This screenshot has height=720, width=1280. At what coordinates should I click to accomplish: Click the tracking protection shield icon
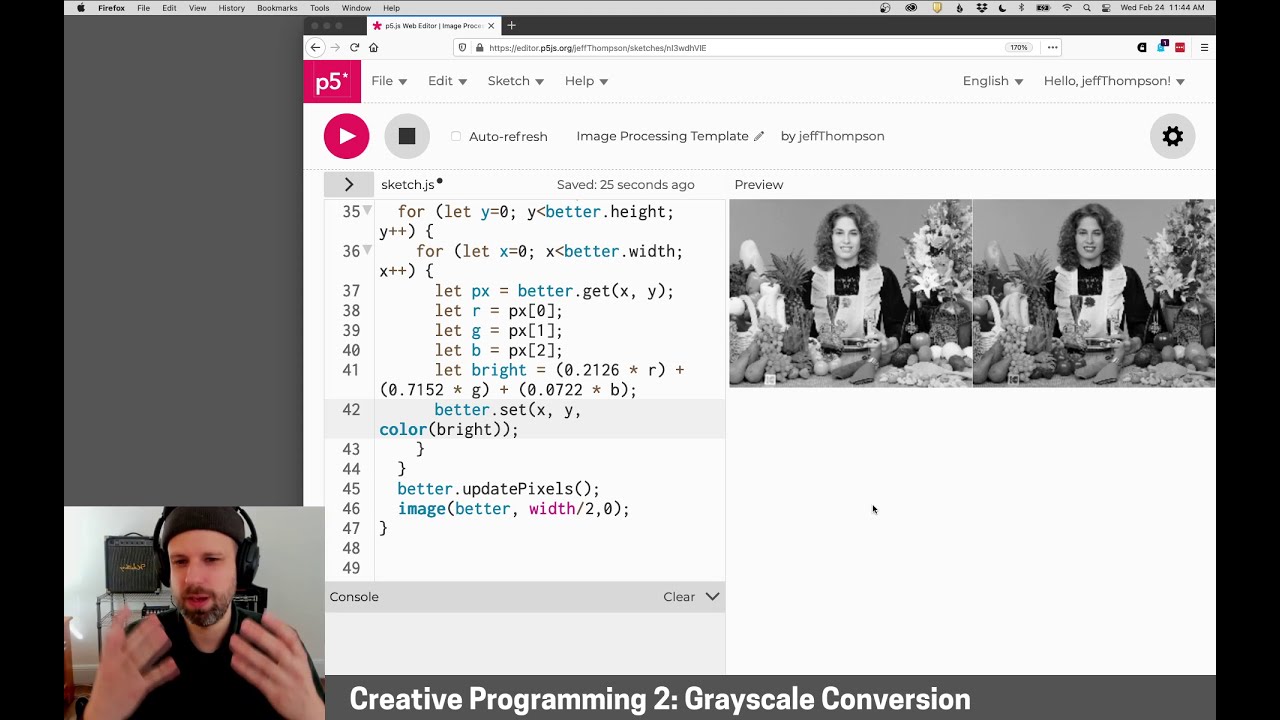pos(462,47)
